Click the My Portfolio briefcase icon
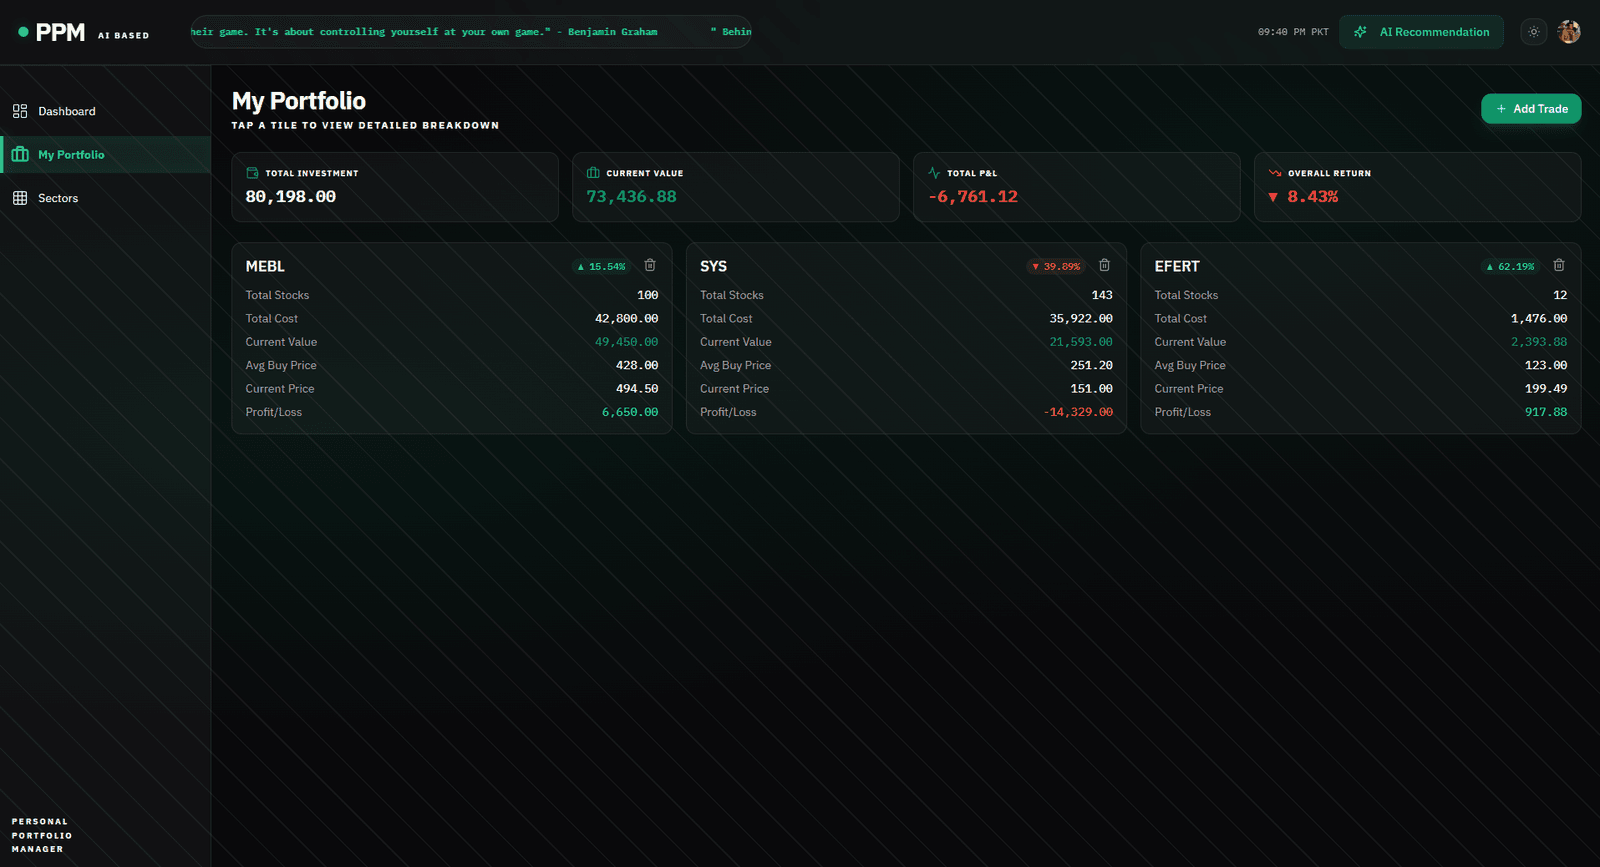 point(20,155)
